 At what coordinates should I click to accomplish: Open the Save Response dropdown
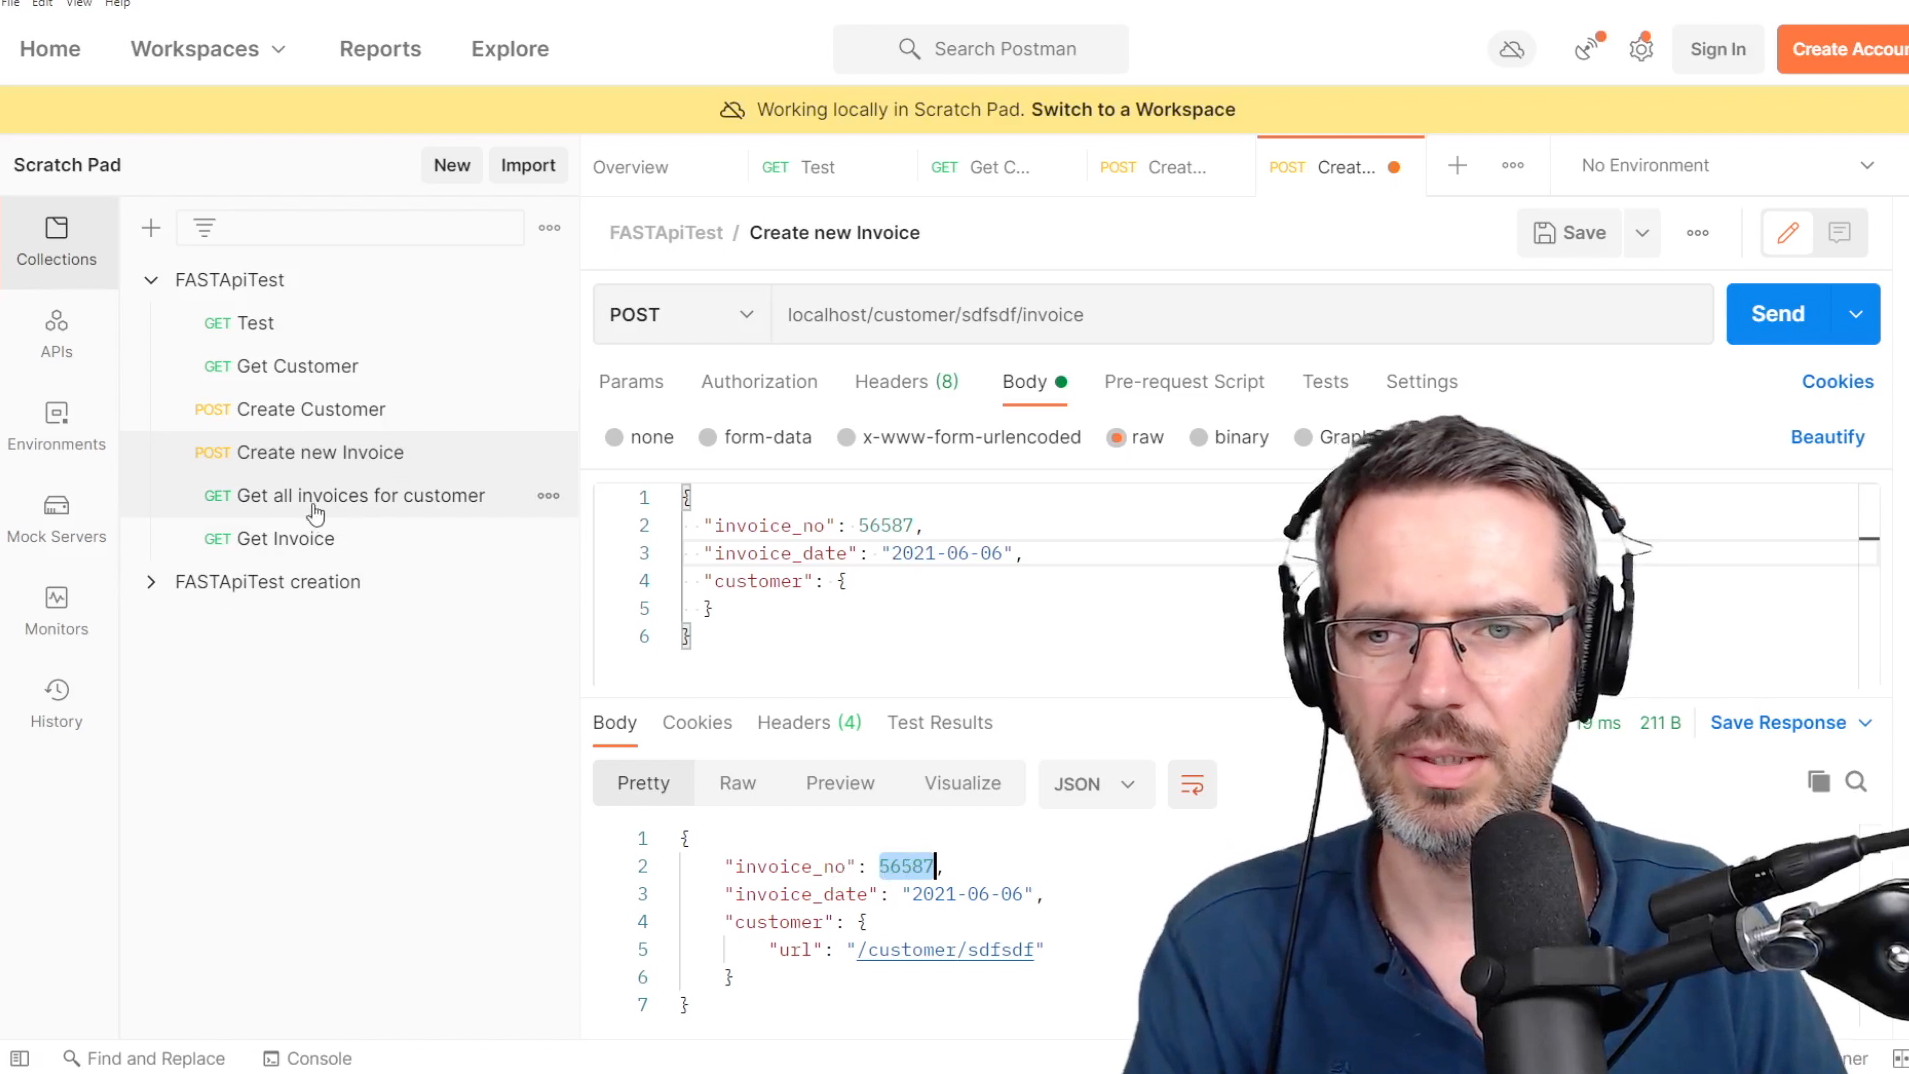click(x=1791, y=723)
